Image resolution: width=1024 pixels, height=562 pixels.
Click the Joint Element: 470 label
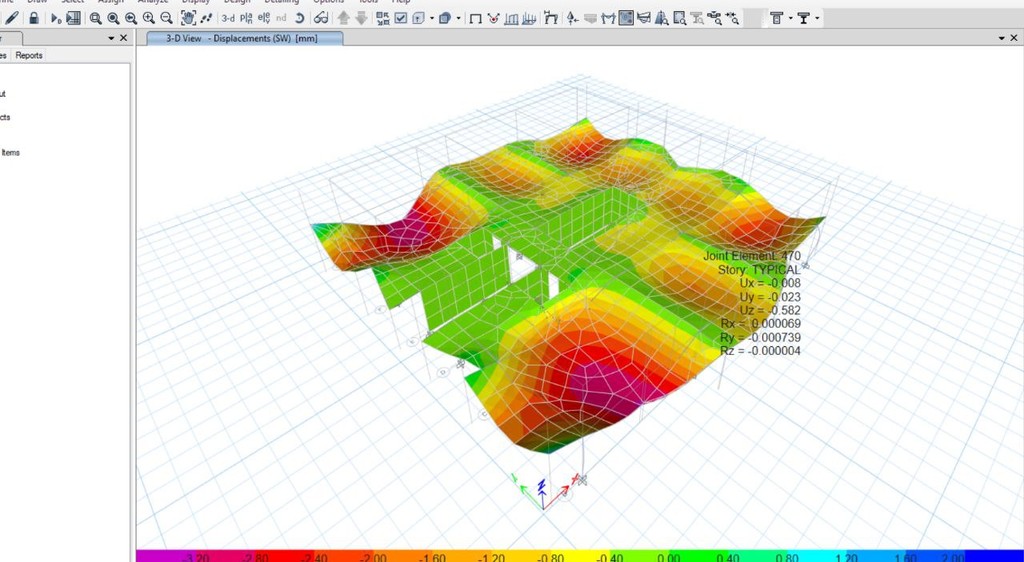click(752, 256)
